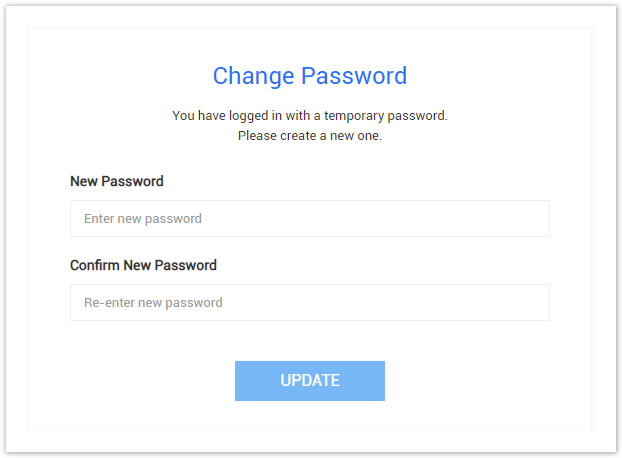
Task: Click the 'Please create a new one.' text
Action: tap(310, 136)
